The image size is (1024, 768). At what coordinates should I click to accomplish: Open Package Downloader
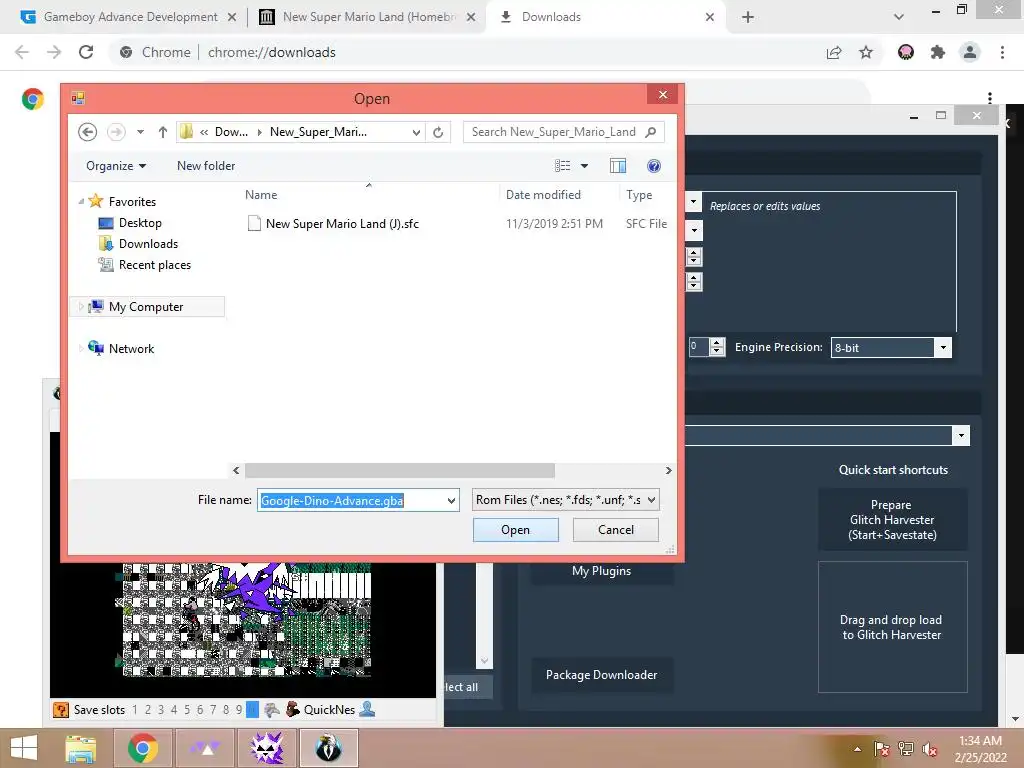(x=601, y=675)
